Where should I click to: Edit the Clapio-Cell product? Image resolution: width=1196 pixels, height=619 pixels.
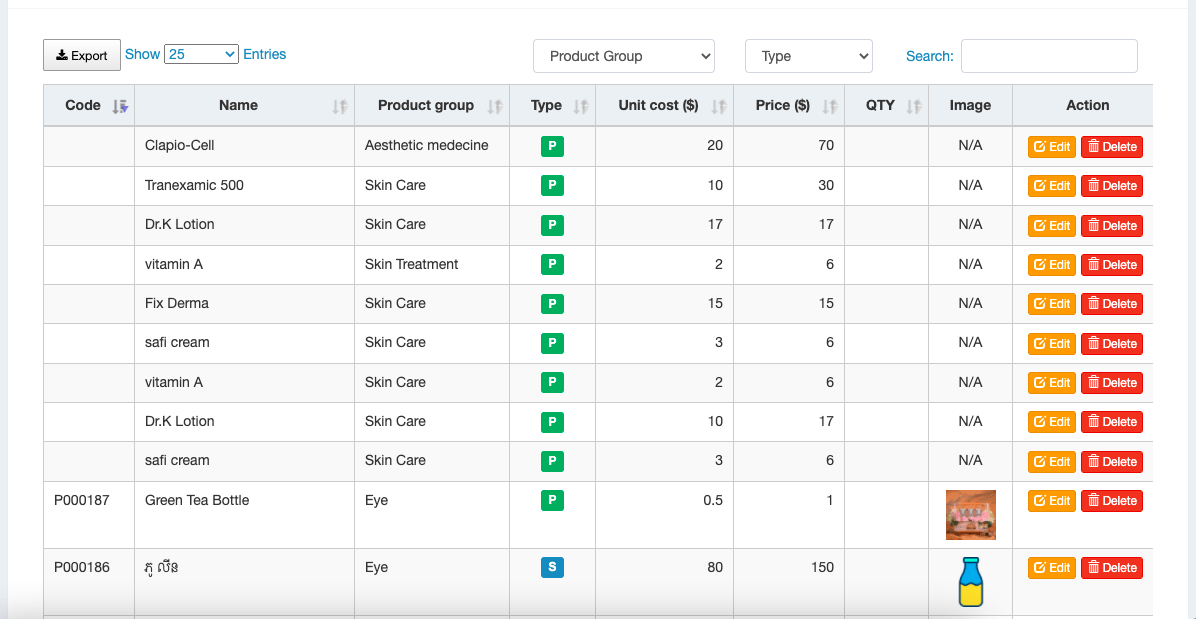pyautogui.click(x=1052, y=147)
